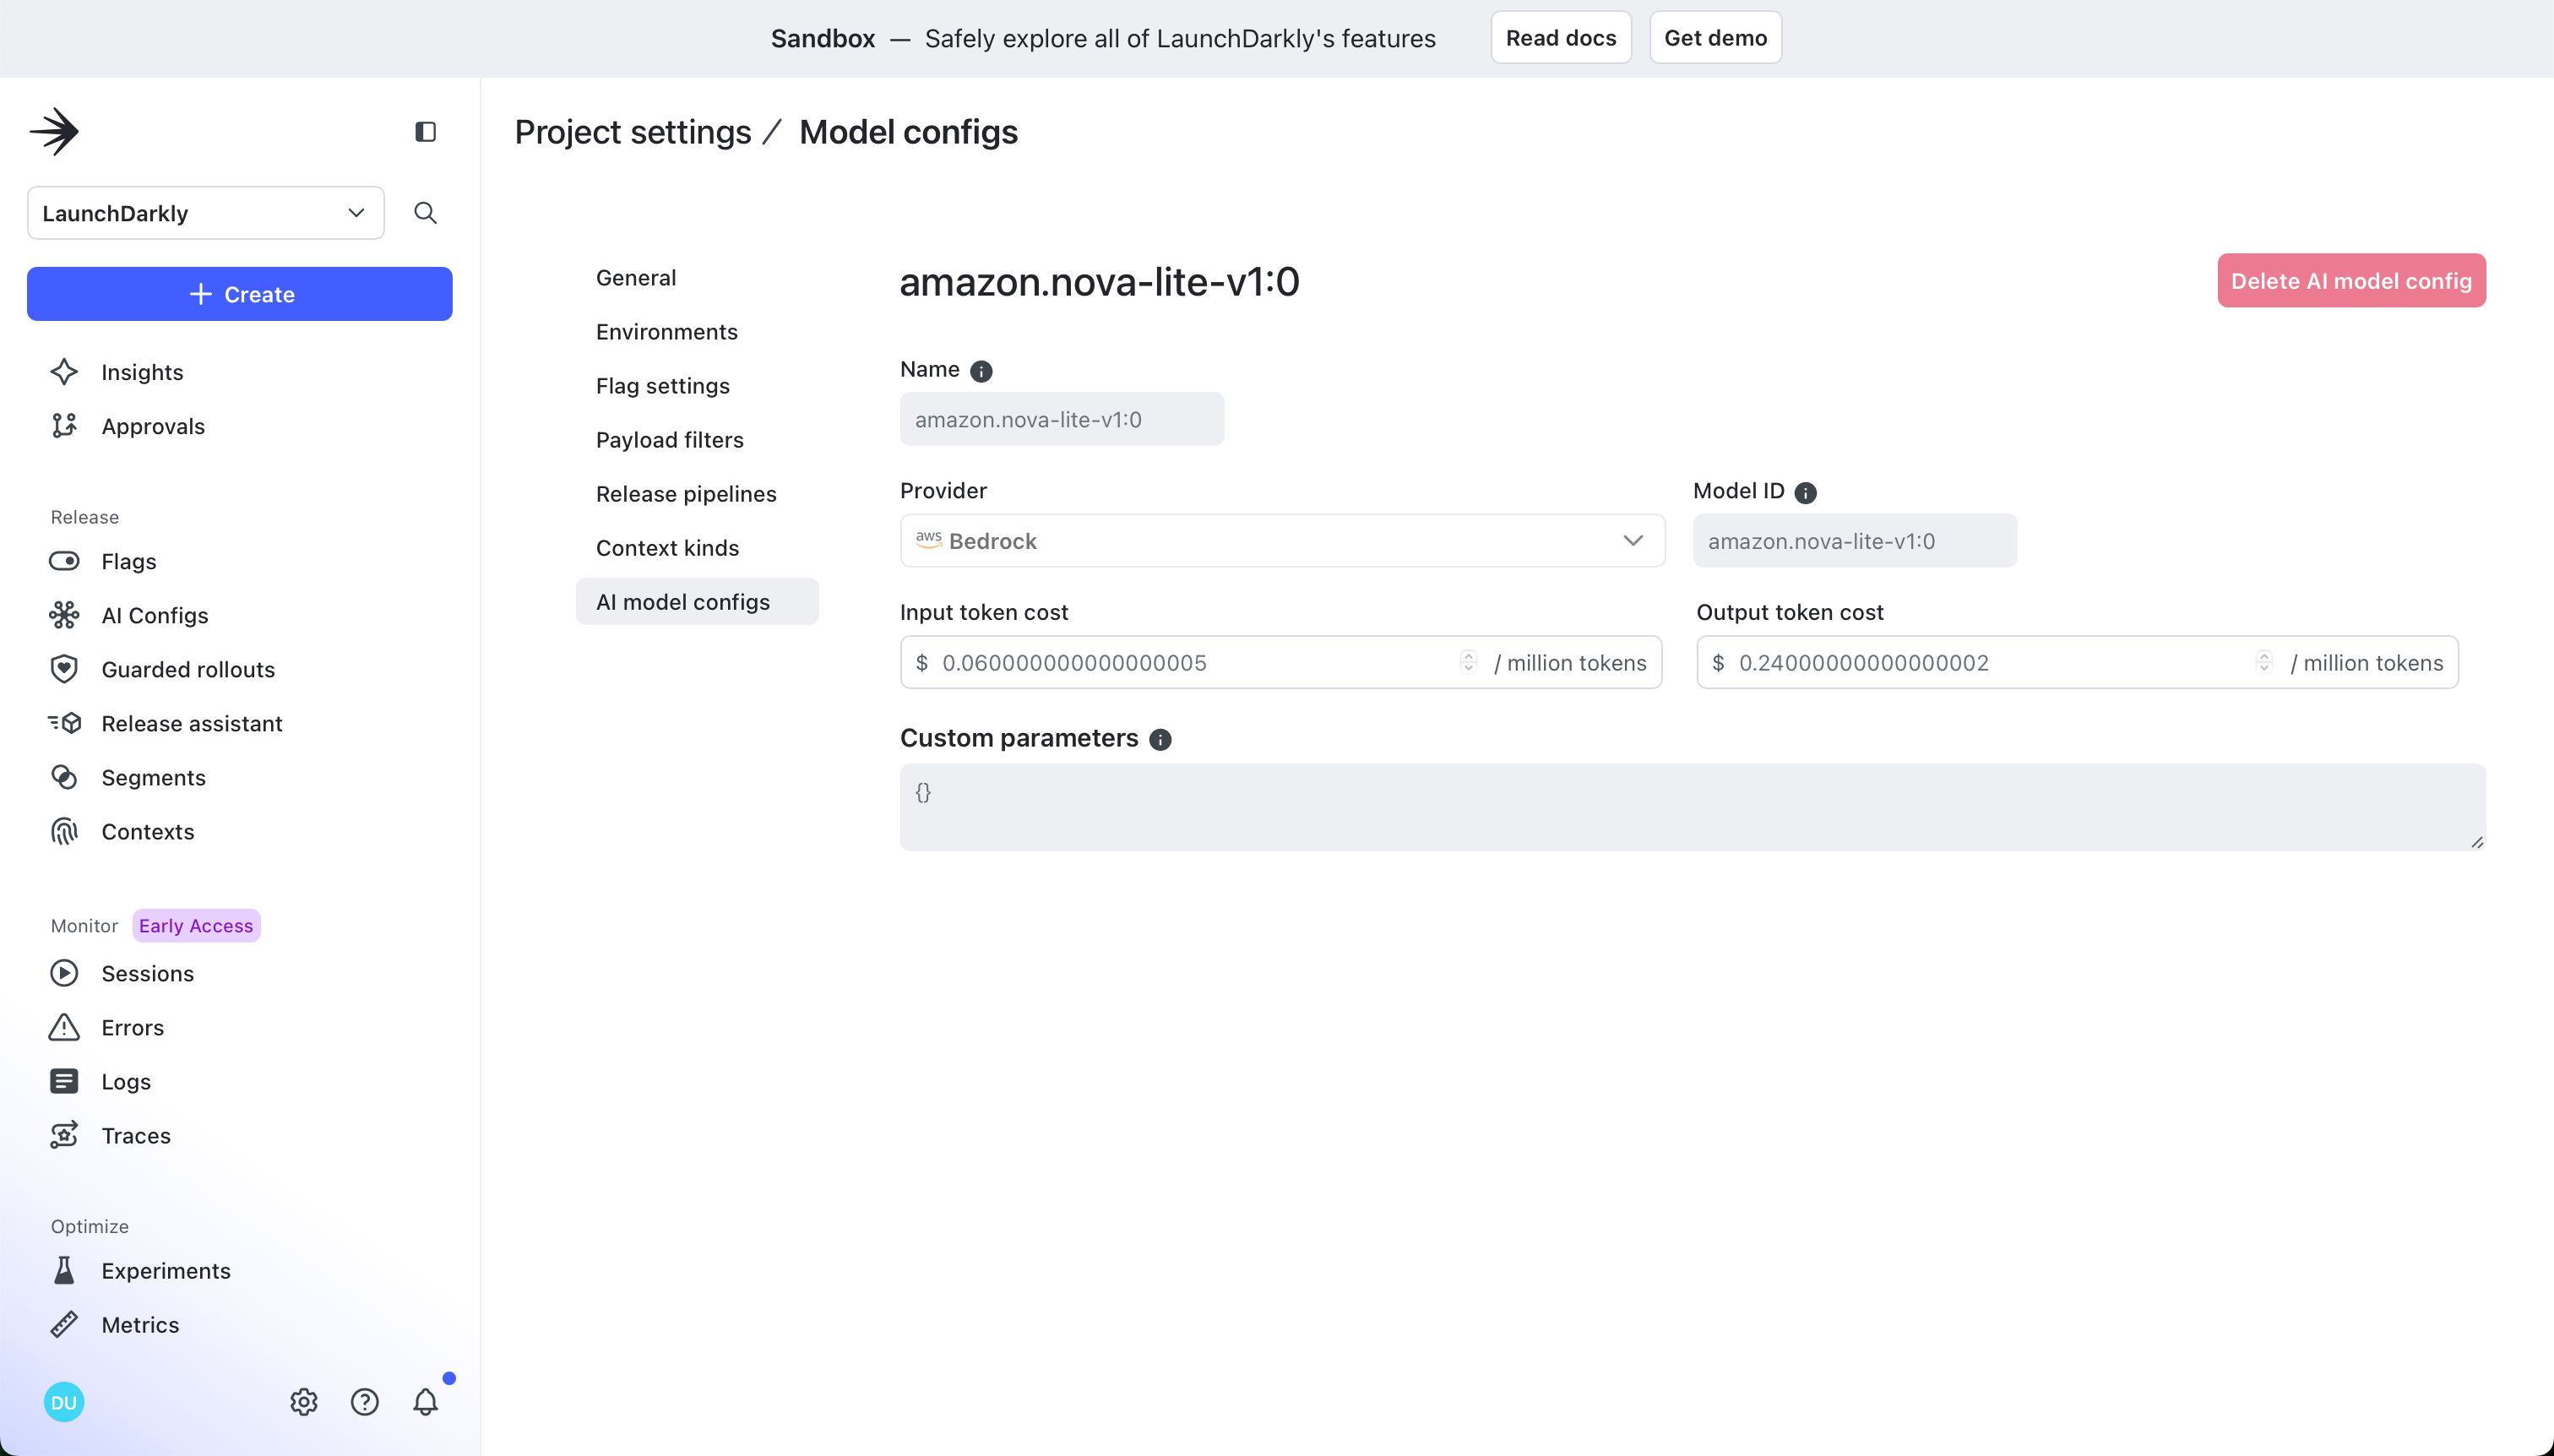This screenshot has height=1456, width=2554.
Task: Click the Custom parameters textarea
Action: point(1692,807)
